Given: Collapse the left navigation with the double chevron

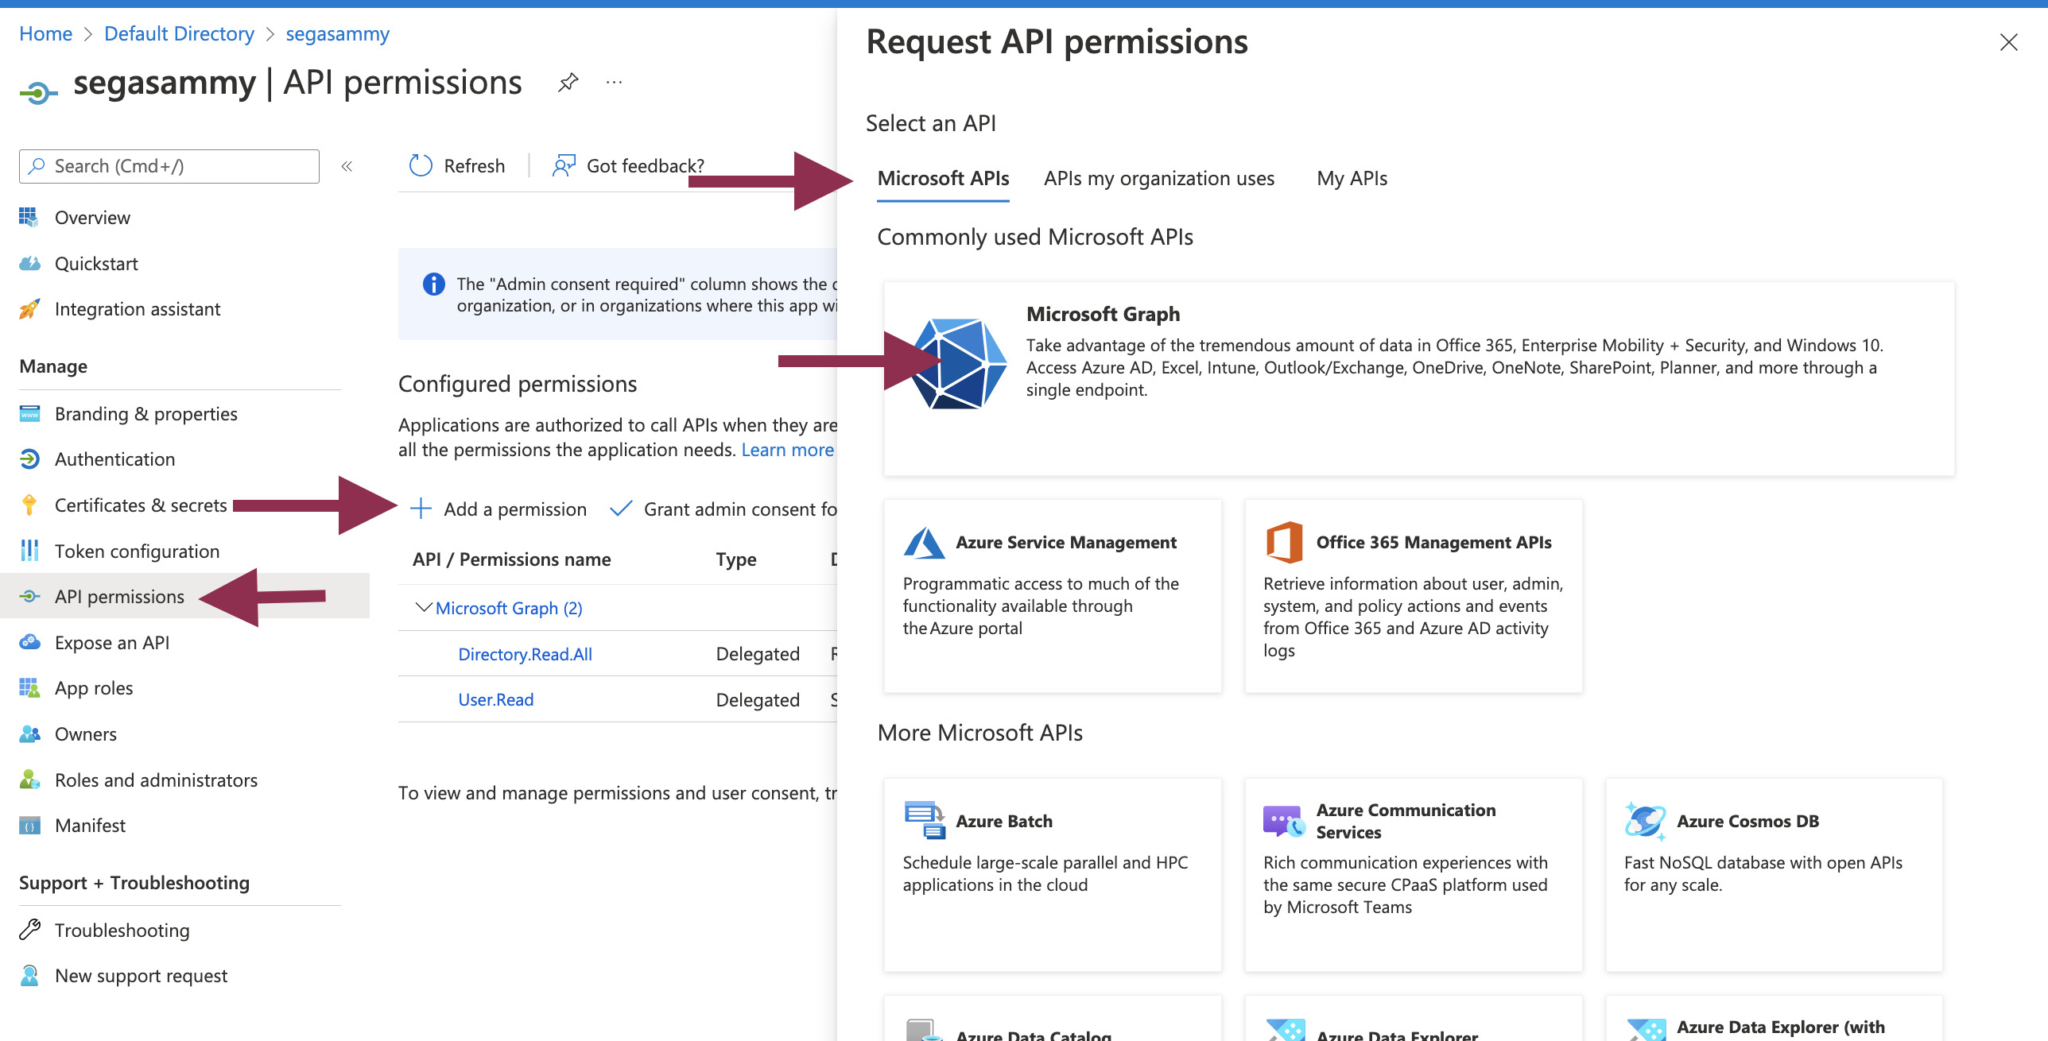Looking at the screenshot, I should pos(346,166).
